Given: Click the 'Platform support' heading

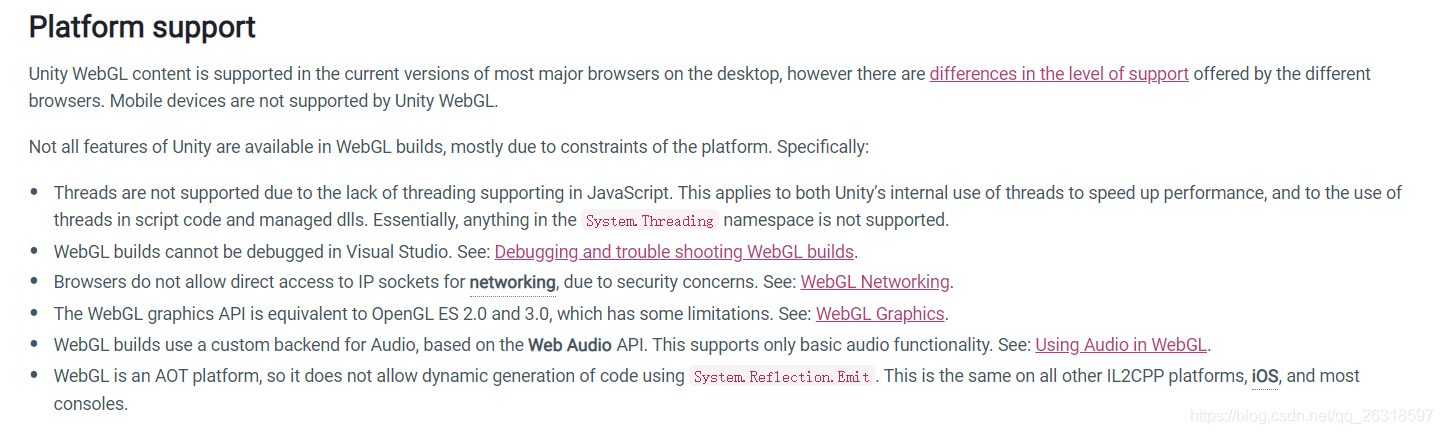Looking at the screenshot, I should [x=142, y=27].
